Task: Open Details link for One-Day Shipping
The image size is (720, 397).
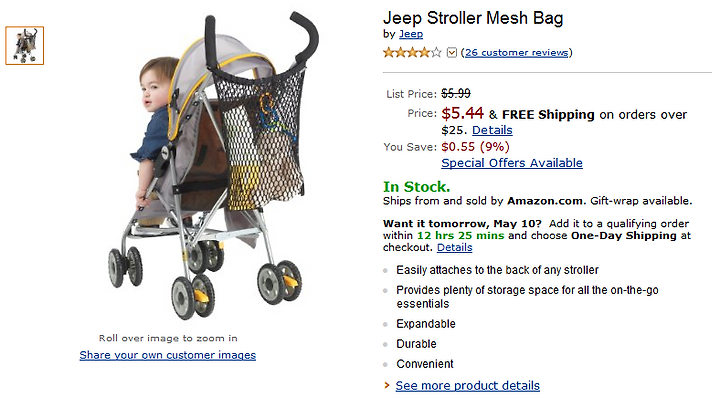Action: pyautogui.click(x=455, y=247)
